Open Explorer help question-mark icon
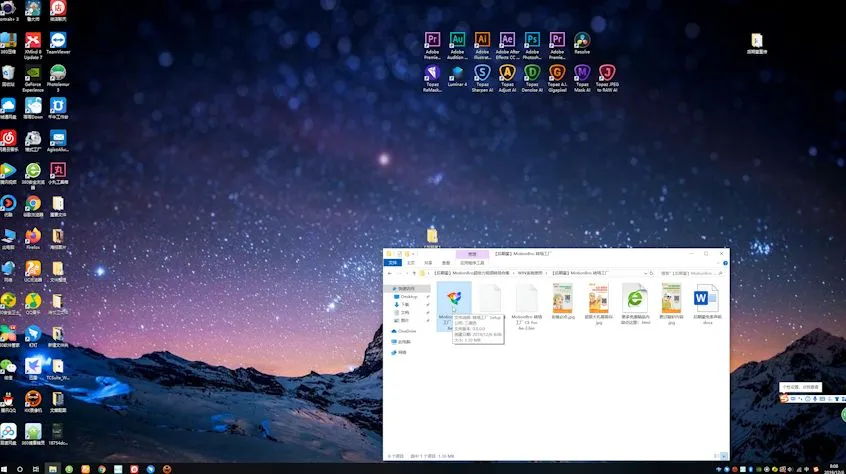Screen dimensions: 846x474 point(725,263)
